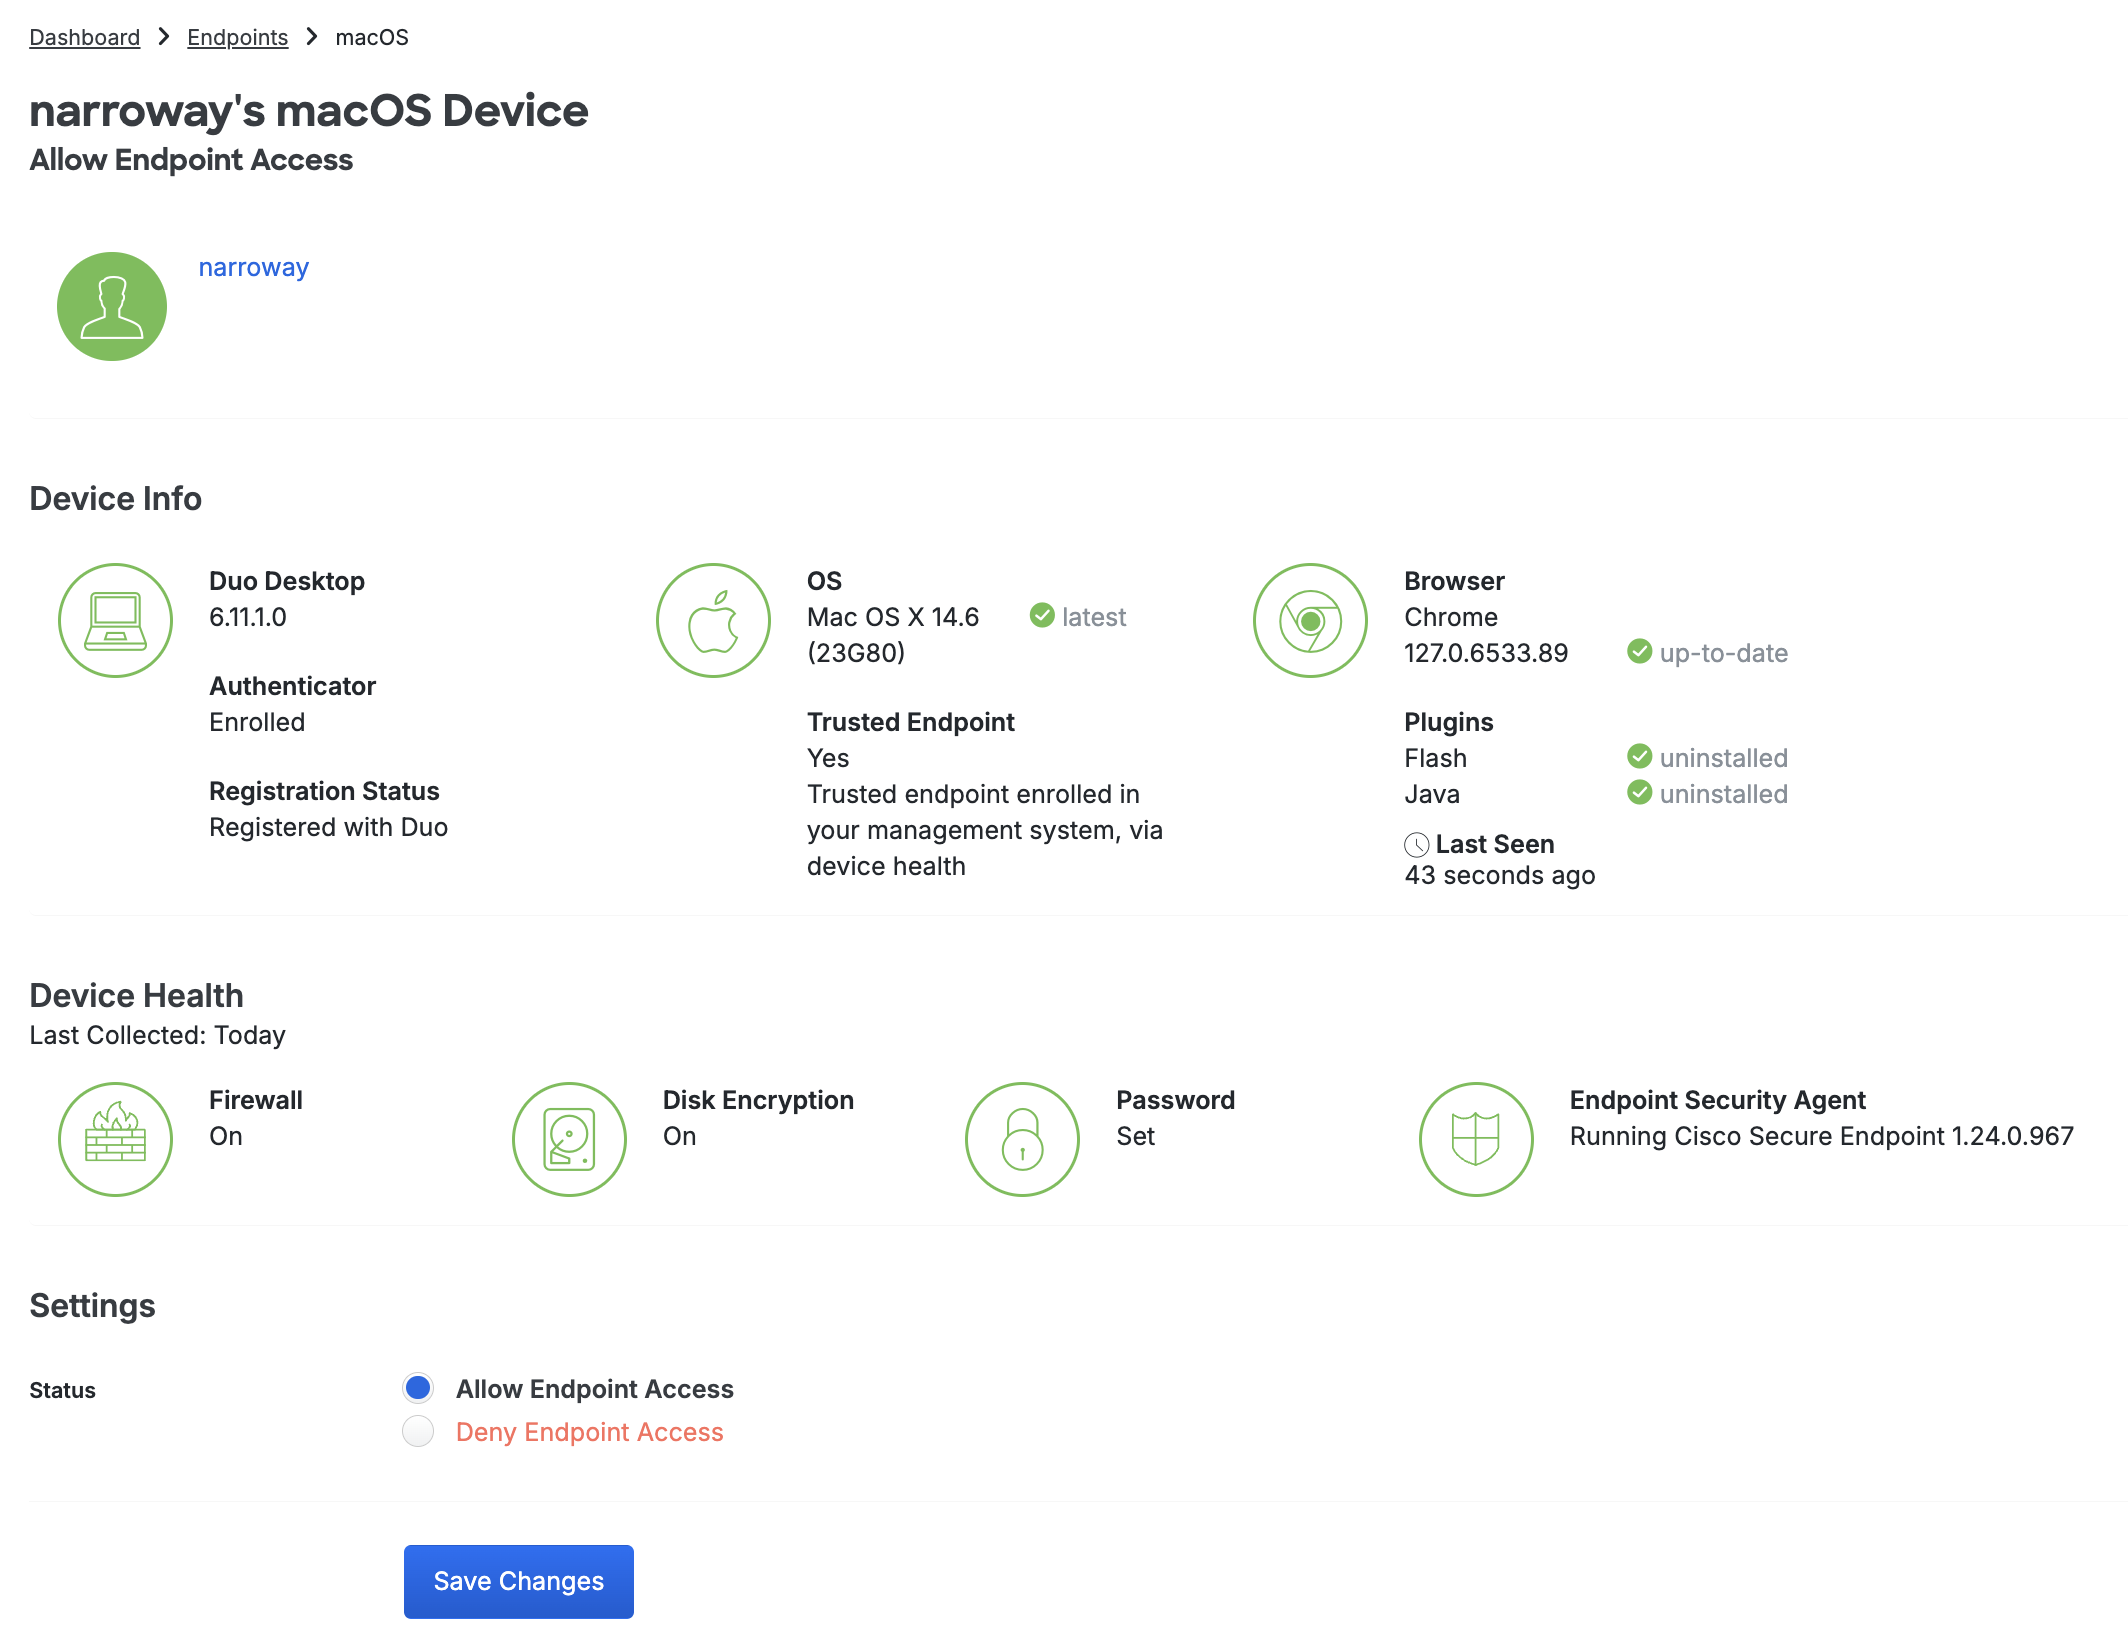
Task: Click the up-to-date status label
Action: 1723,653
